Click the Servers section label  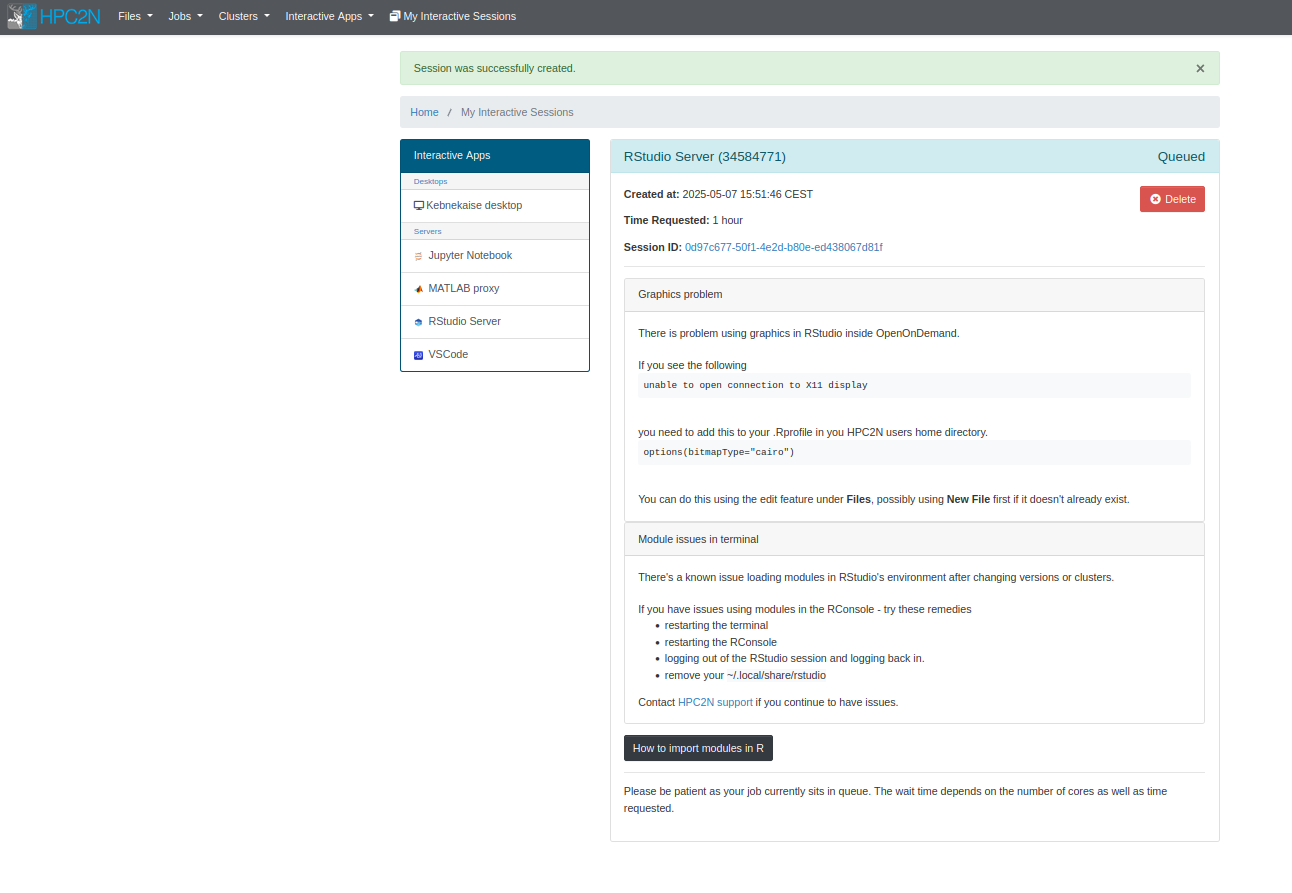tap(427, 231)
